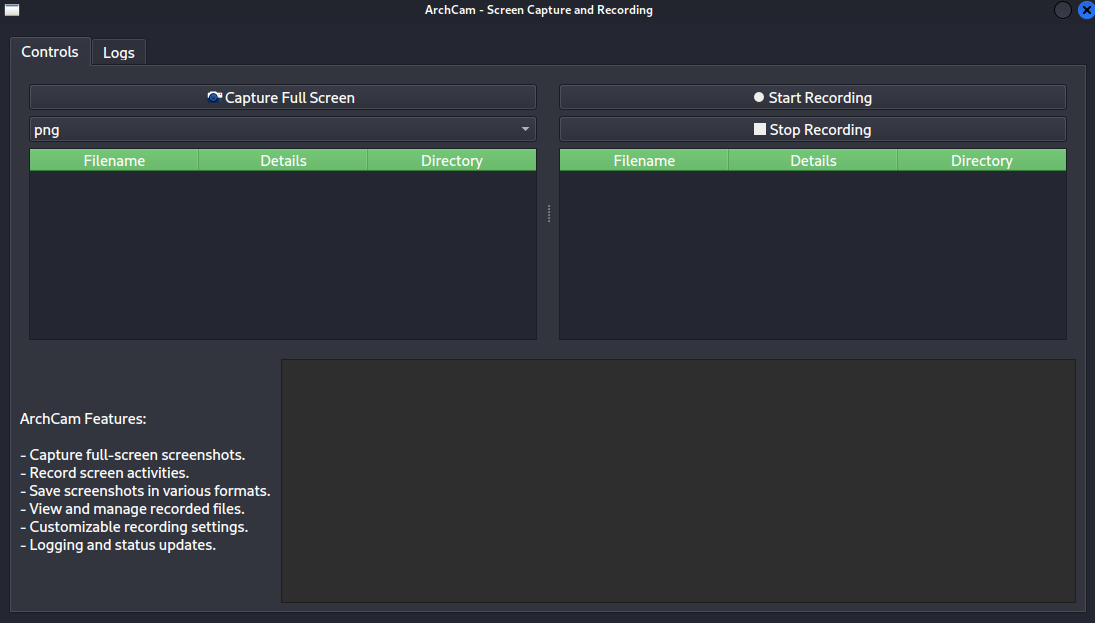1095x623 pixels.
Task: Select the Controls tab
Action: (x=50, y=52)
